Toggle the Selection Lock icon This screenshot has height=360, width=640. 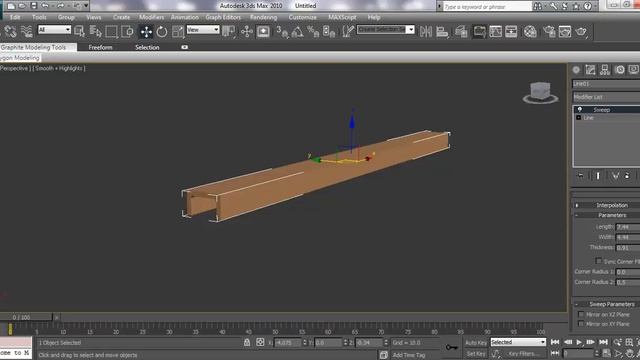pos(247,342)
